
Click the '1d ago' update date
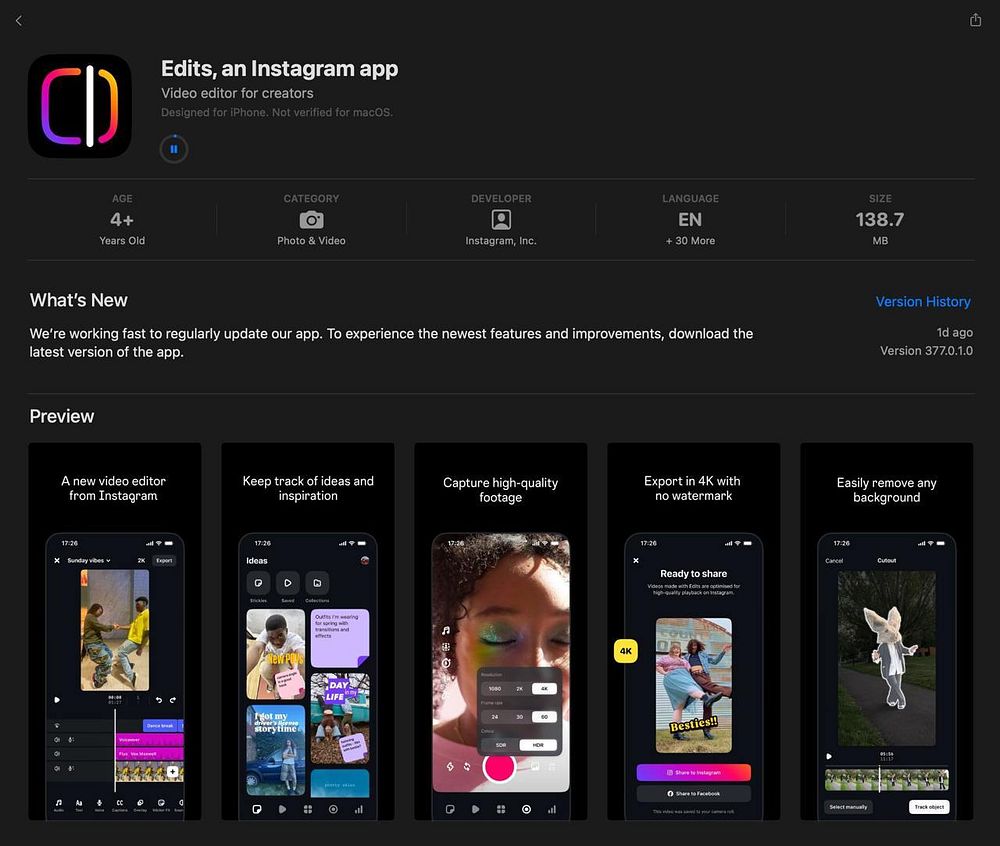[954, 332]
